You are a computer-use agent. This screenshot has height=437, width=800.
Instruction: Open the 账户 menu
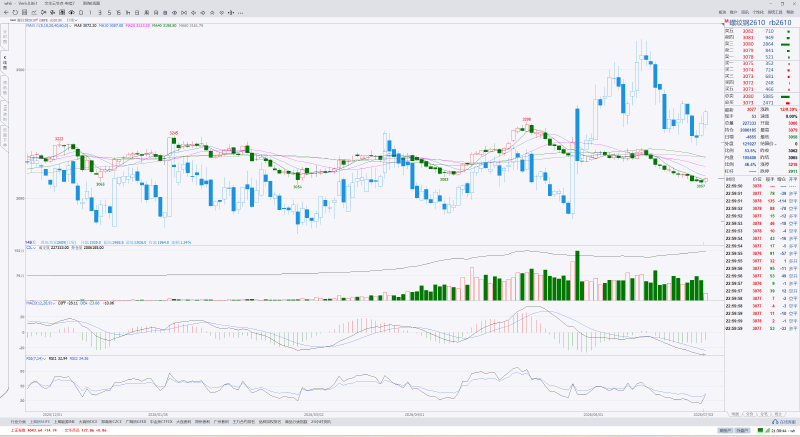(733, 12)
